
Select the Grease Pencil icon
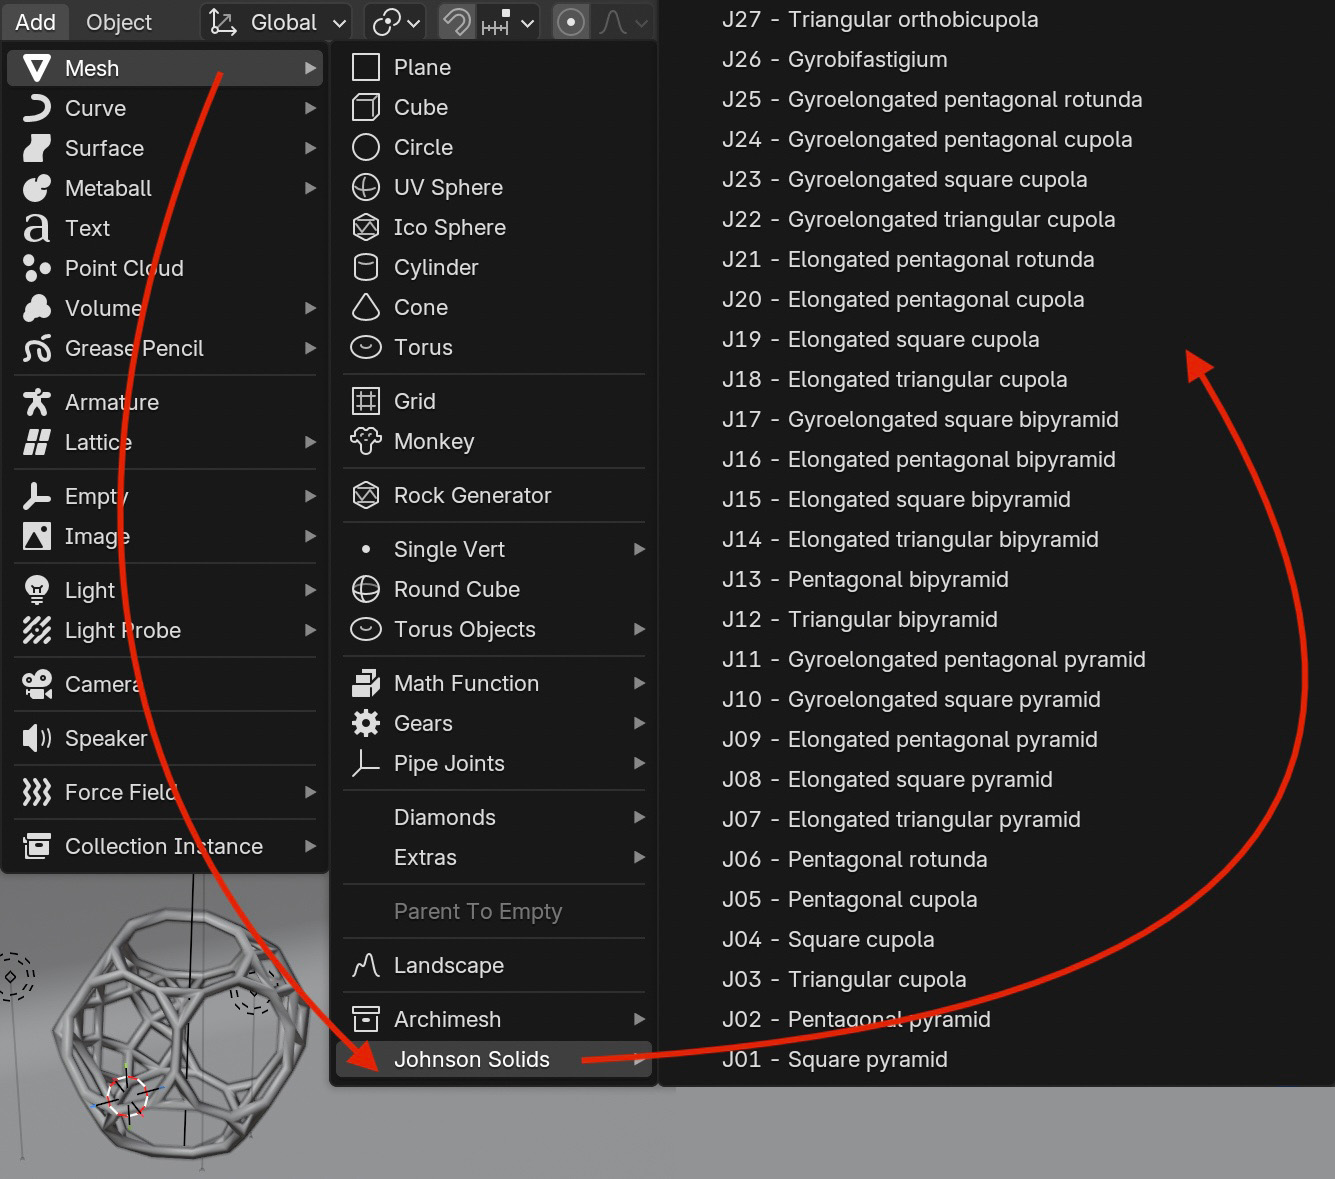37,348
